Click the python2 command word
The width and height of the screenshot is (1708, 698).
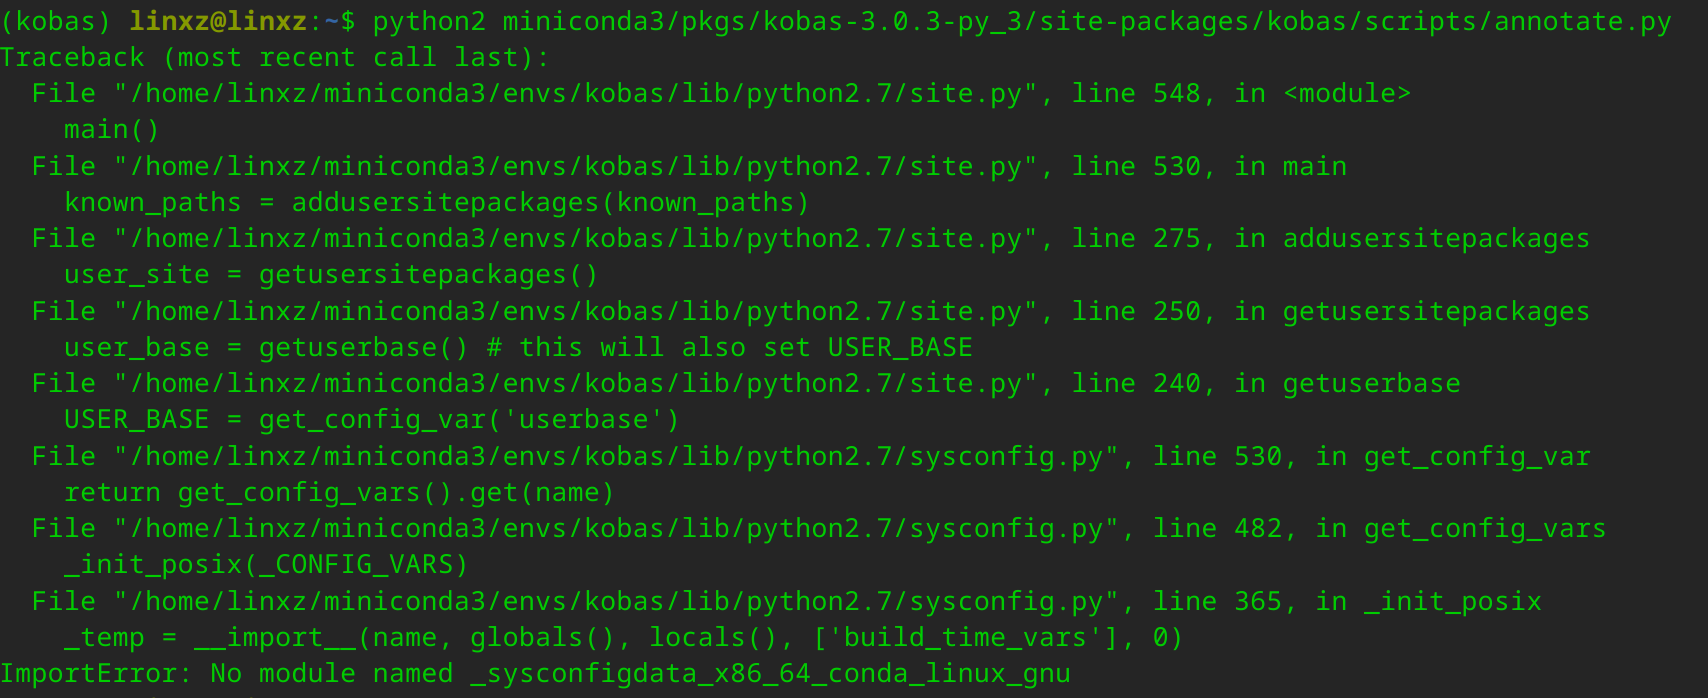click(429, 21)
